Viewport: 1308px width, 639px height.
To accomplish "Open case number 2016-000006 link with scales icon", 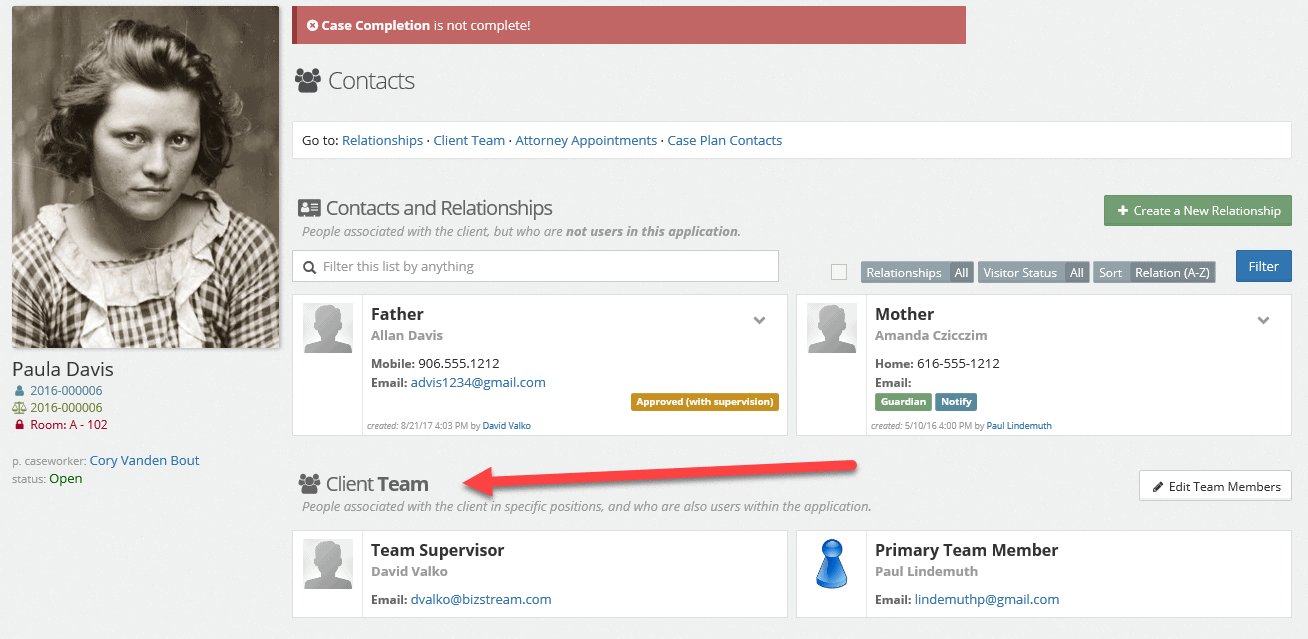I will click(66, 408).
